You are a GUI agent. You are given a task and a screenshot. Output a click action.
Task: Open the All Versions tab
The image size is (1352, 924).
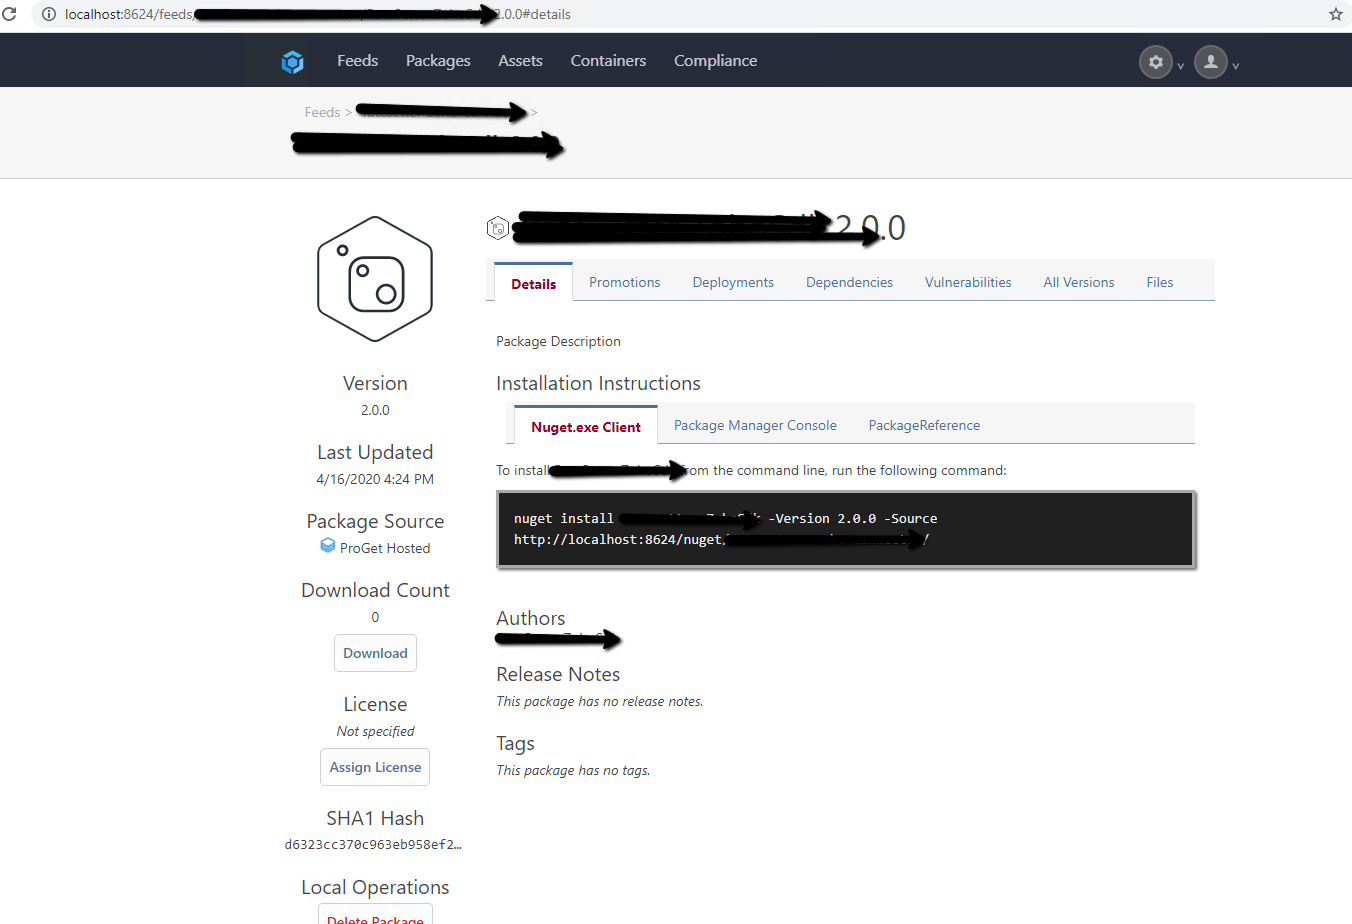click(x=1079, y=282)
